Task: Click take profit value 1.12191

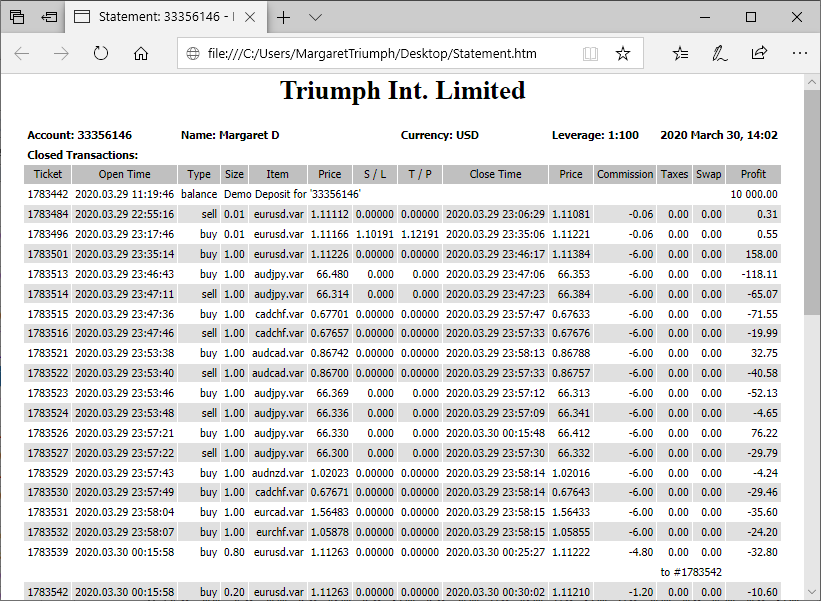Action: [420, 234]
